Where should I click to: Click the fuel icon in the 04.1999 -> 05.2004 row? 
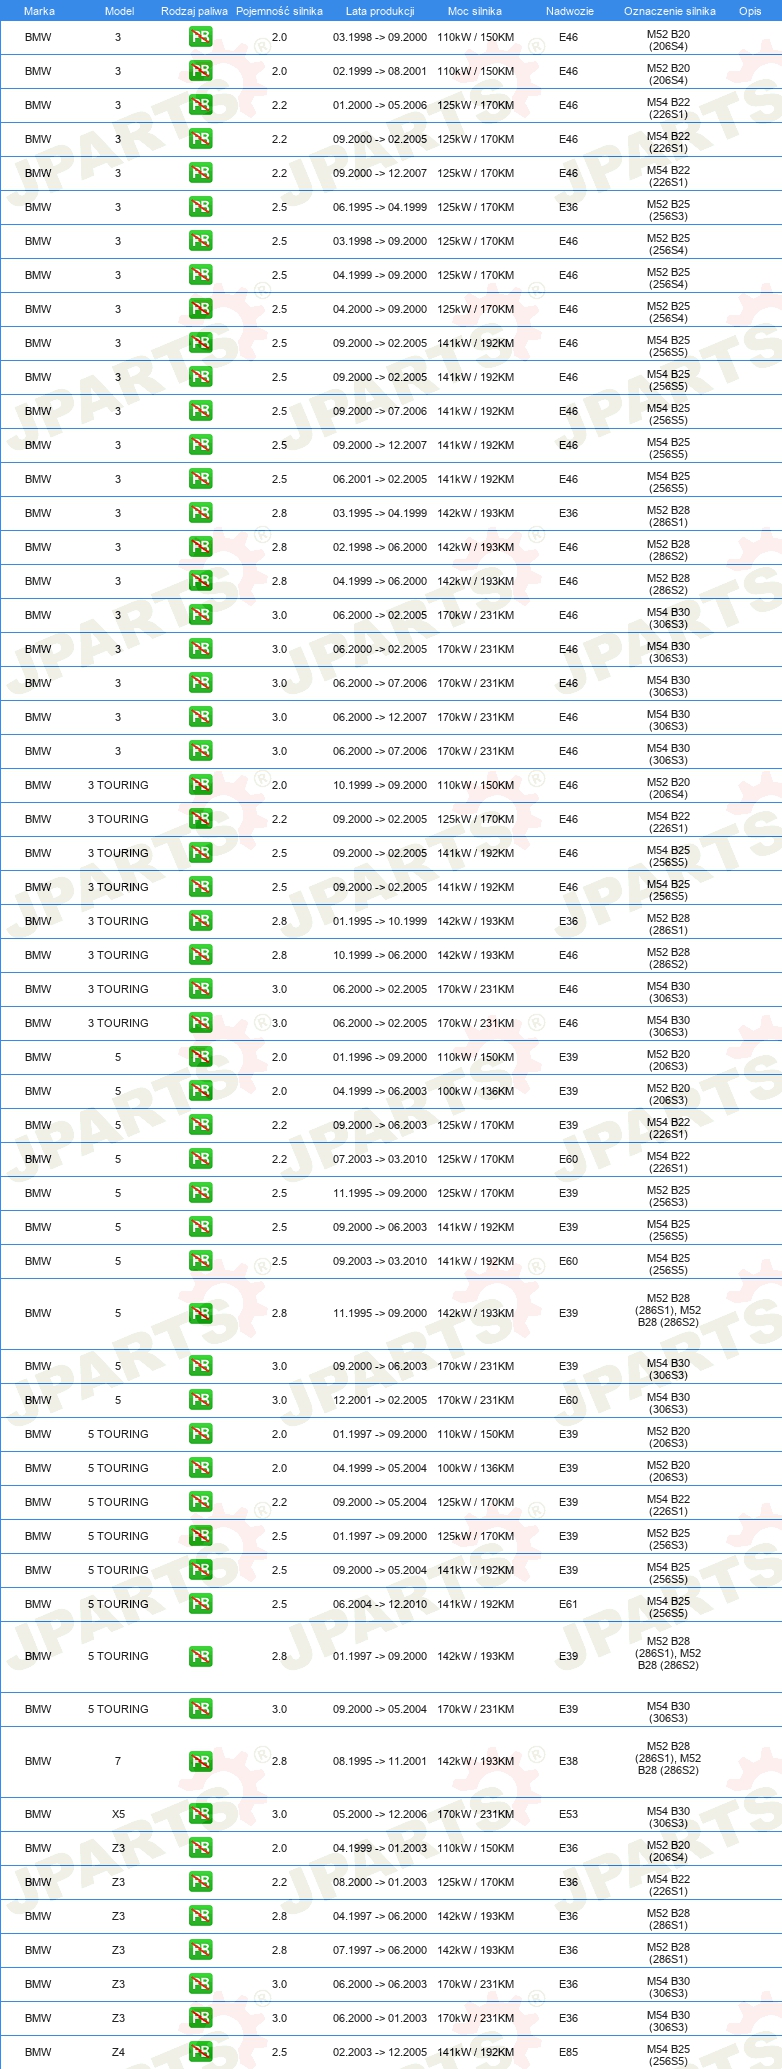click(x=201, y=1468)
